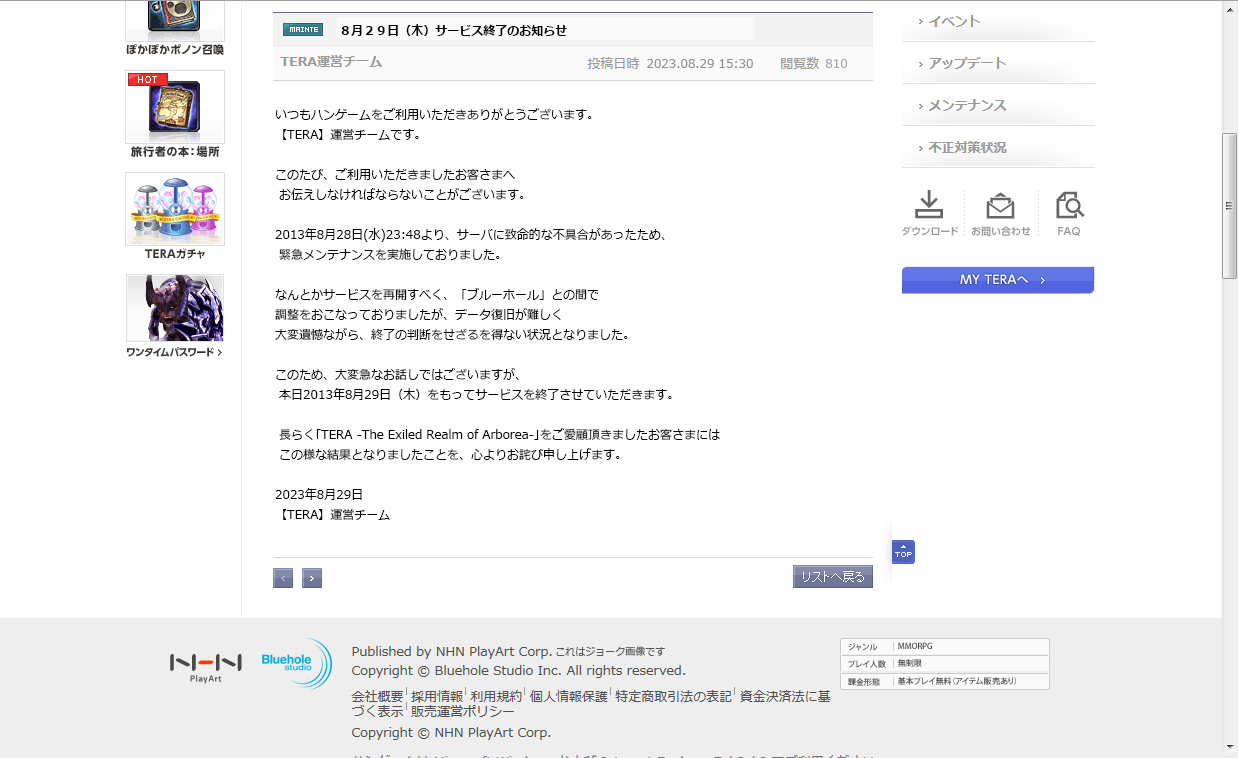Open the 会社概要 footer link
Viewport: 1238px width, 758px height.
377,696
